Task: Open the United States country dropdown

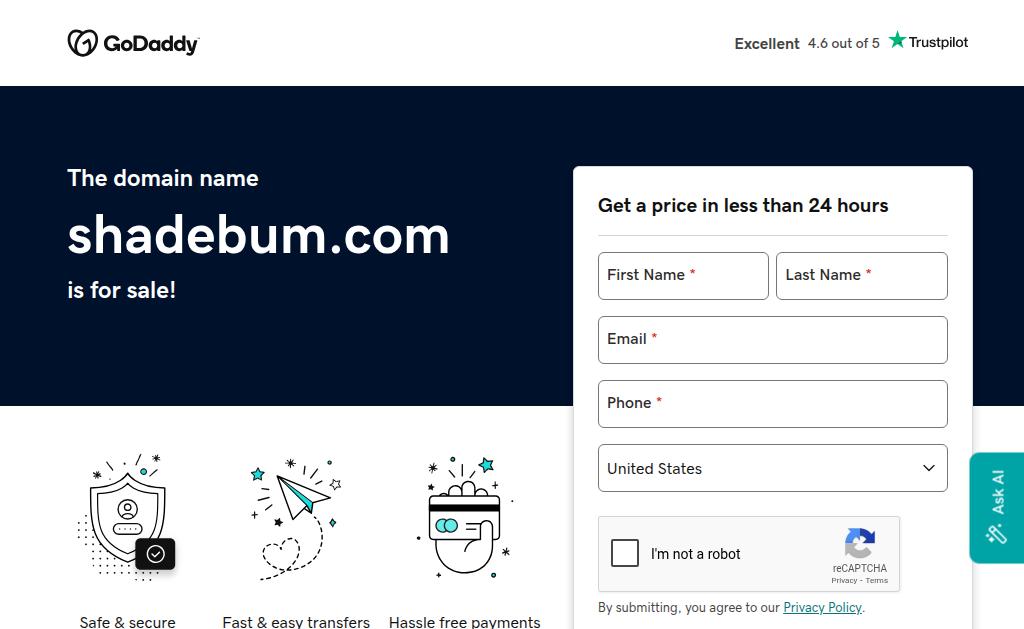Action: point(772,468)
